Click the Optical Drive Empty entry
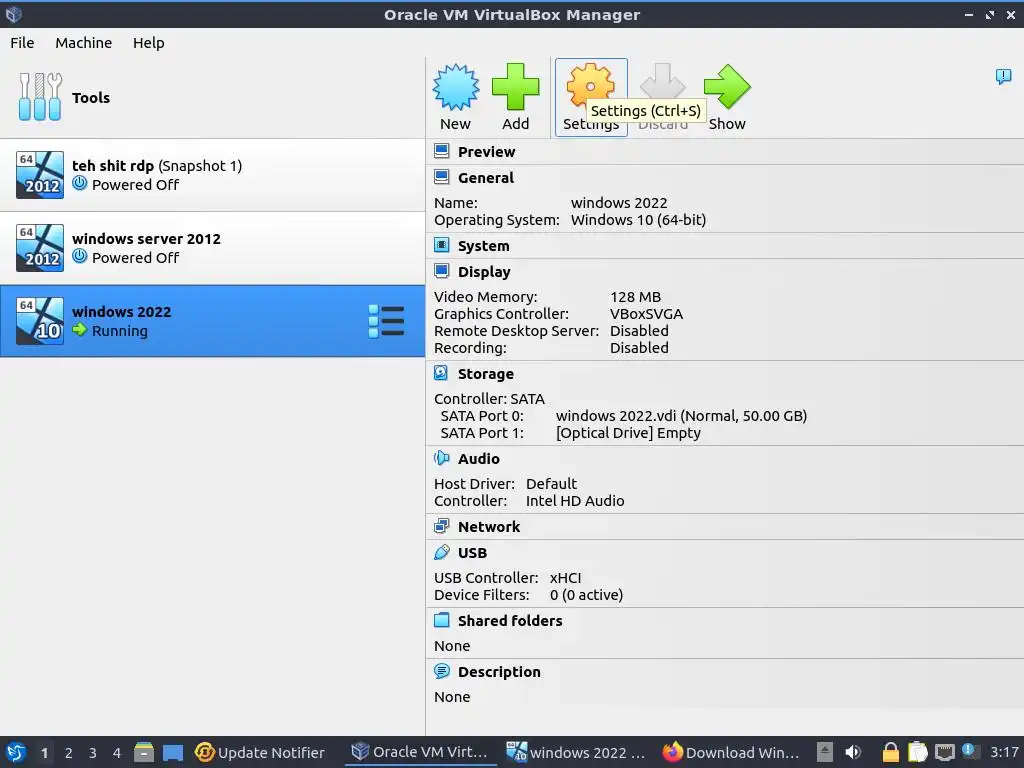This screenshot has height=768, width=1024. point(628,432)
